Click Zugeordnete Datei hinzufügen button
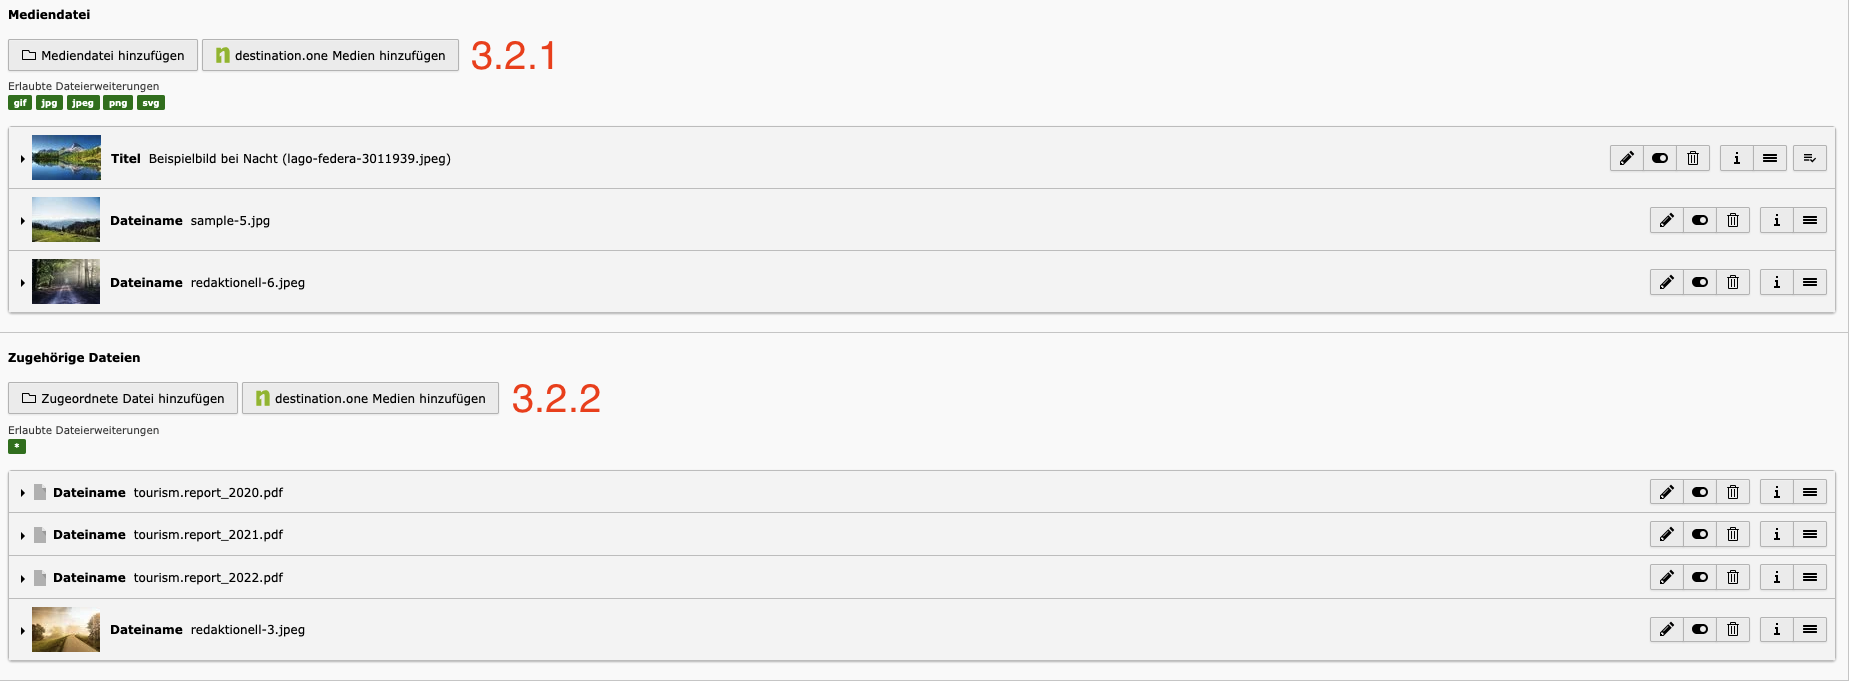Image resolution: width=1853 pixels, height=692 pixels. (123, 398)
